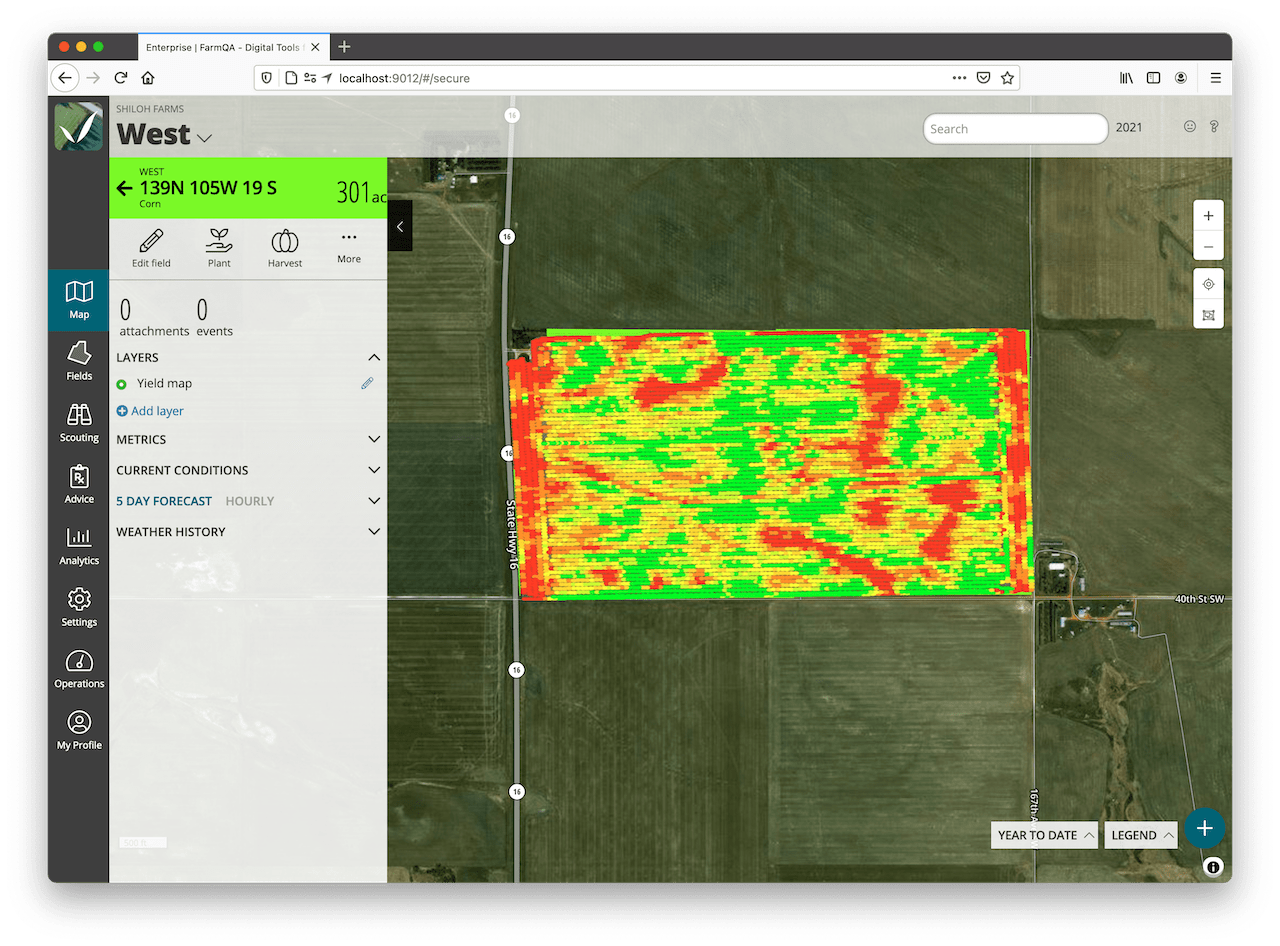The image size is (1280, 946).
Task: Toggle the Yield map layer radio
Action: click(x=122, y=384)
